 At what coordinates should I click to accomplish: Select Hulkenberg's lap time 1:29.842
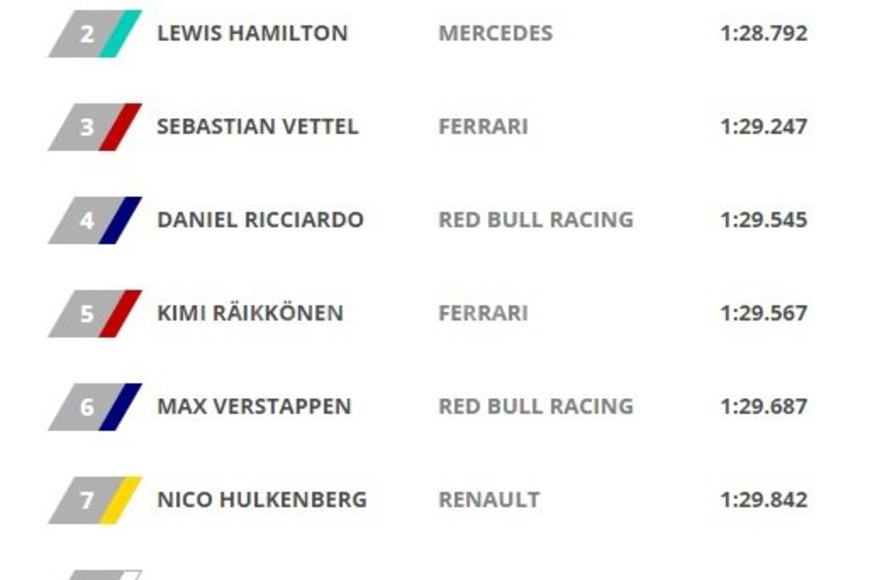pyautogui.click(x=763, y=500)
